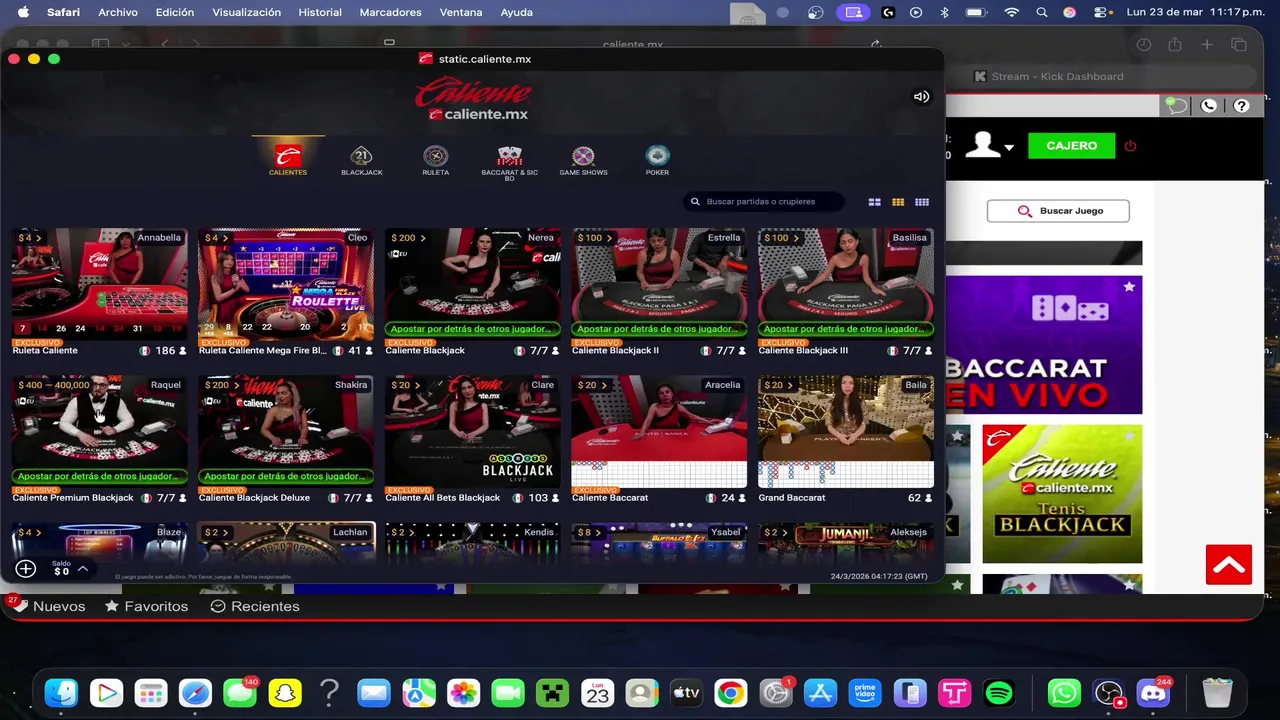The height and width of the screenshot is (720, 1280).
Task: Open the Historial menu in the menu bar
Action: tap(320, 12)
